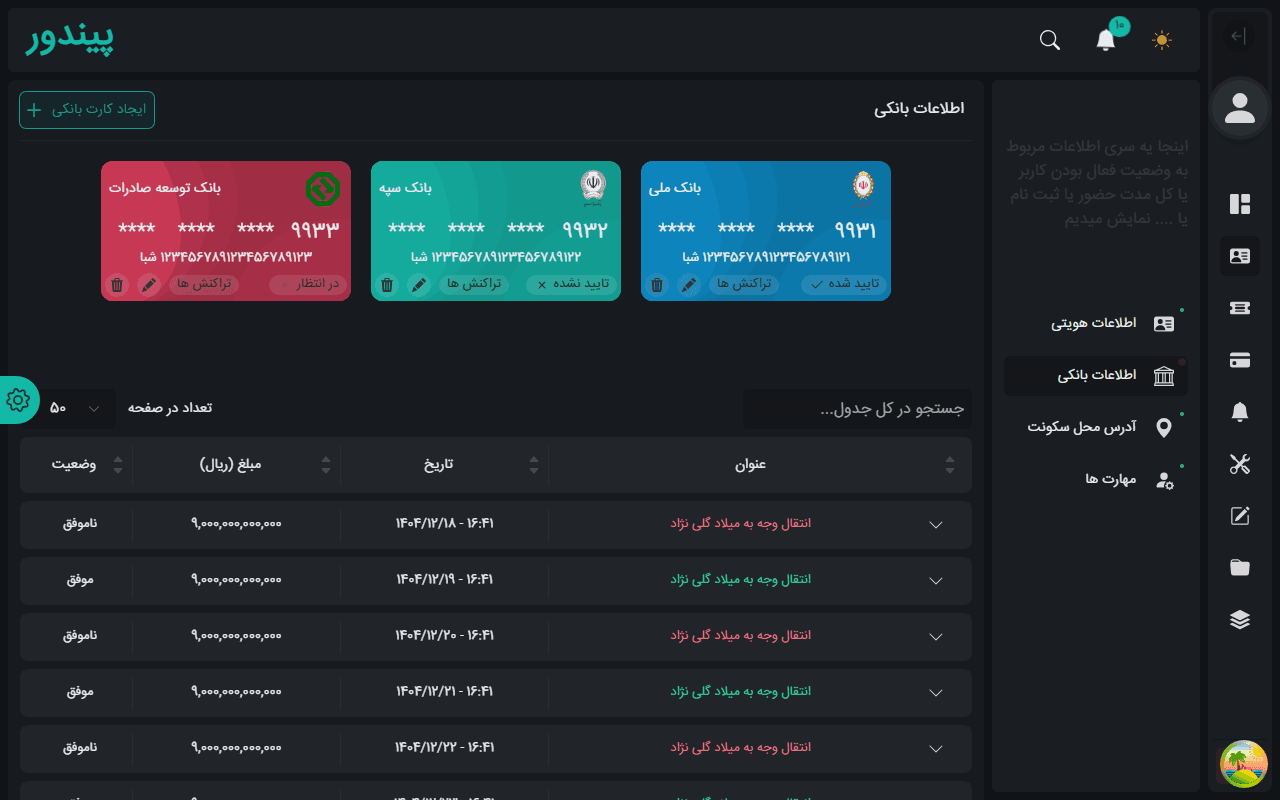
Task: Open the search magnifier in header
Action: (1050, 40)
